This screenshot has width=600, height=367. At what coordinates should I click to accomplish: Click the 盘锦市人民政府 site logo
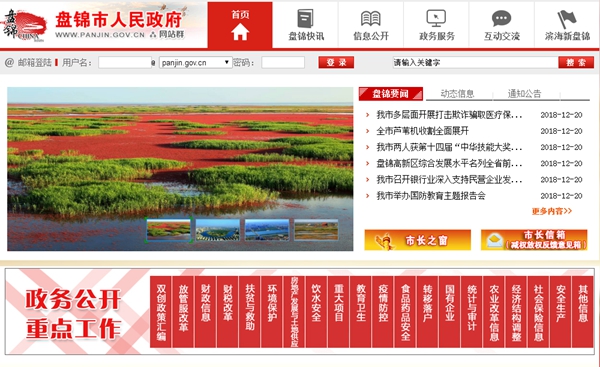coord(93,24)
